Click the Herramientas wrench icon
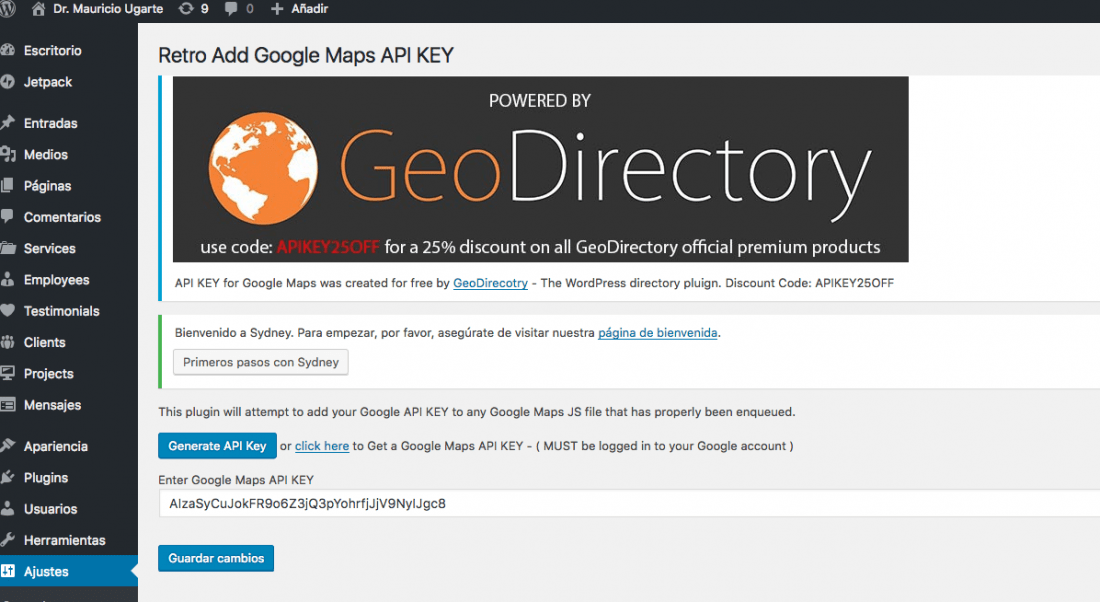 [7, 540]
